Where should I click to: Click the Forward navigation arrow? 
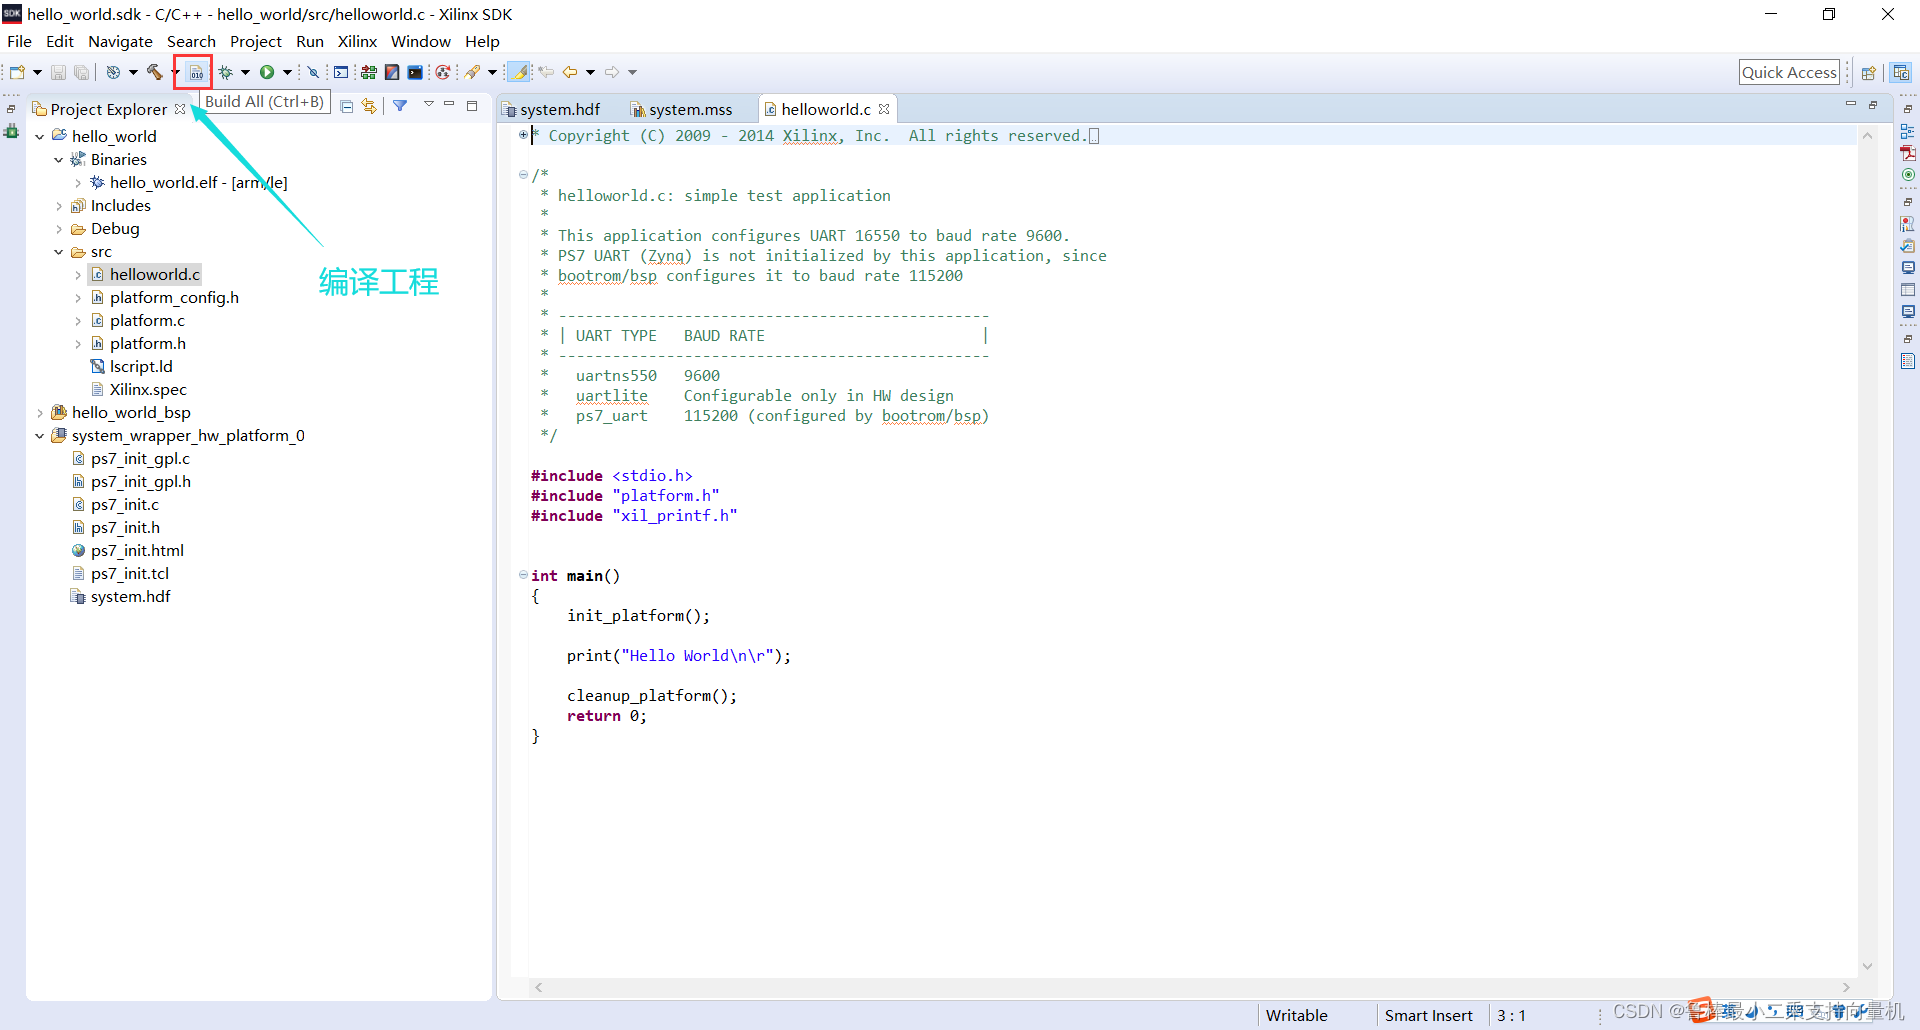[612, 72]
